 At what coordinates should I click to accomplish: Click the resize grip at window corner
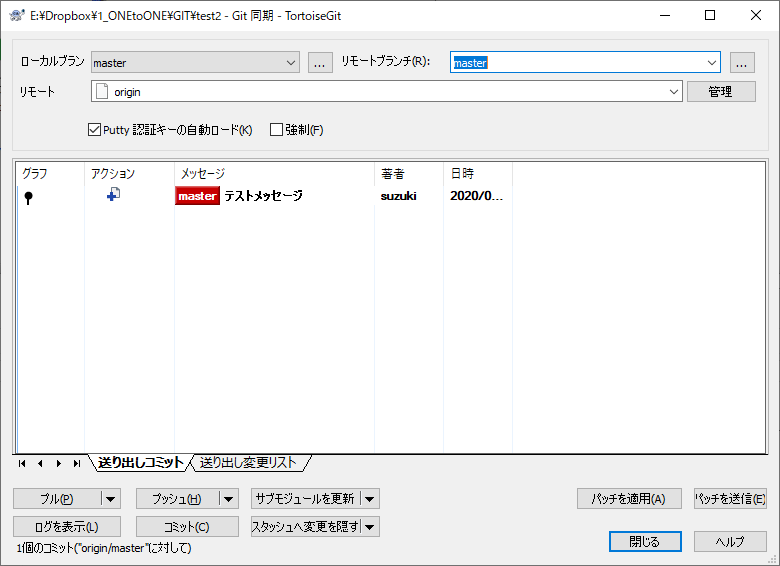773,560
